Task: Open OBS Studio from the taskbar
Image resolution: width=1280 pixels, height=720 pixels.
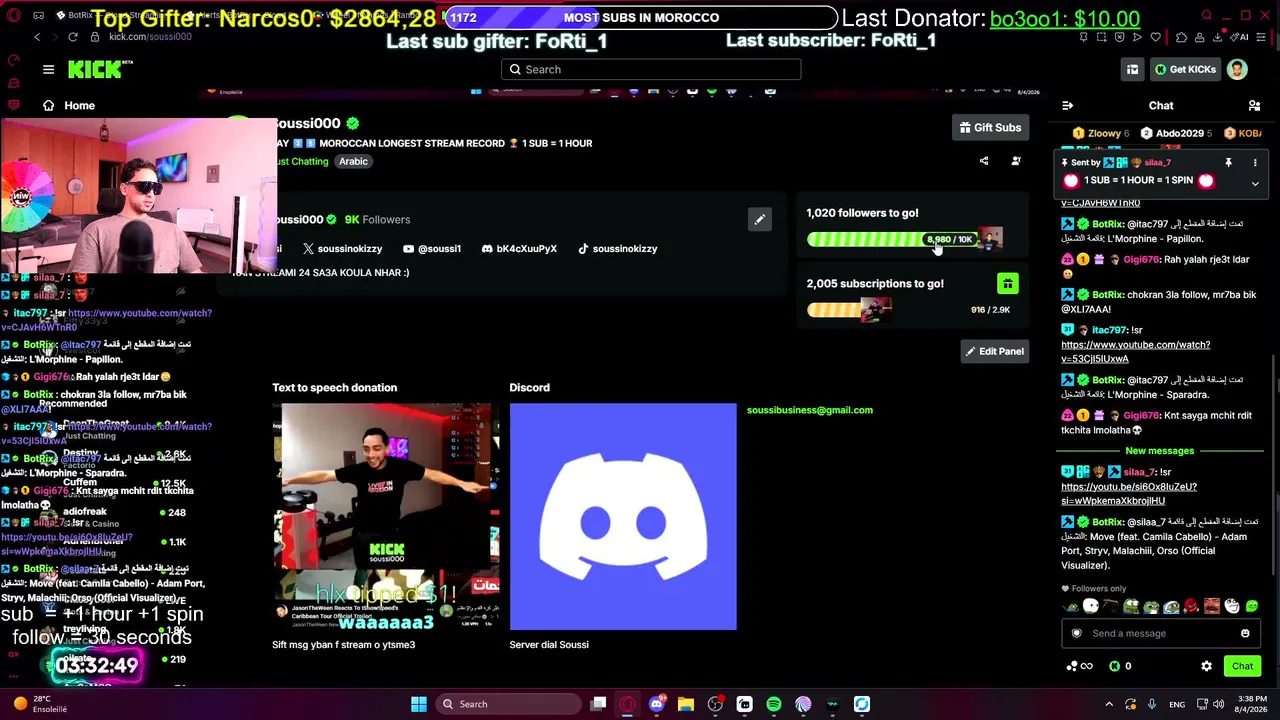Action: coord(715,704)
